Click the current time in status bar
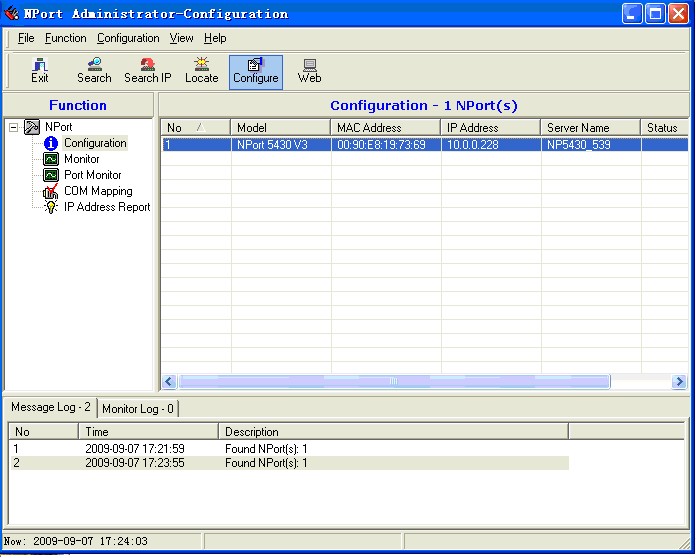Screen dimensions: 696x558 (76, 541)
